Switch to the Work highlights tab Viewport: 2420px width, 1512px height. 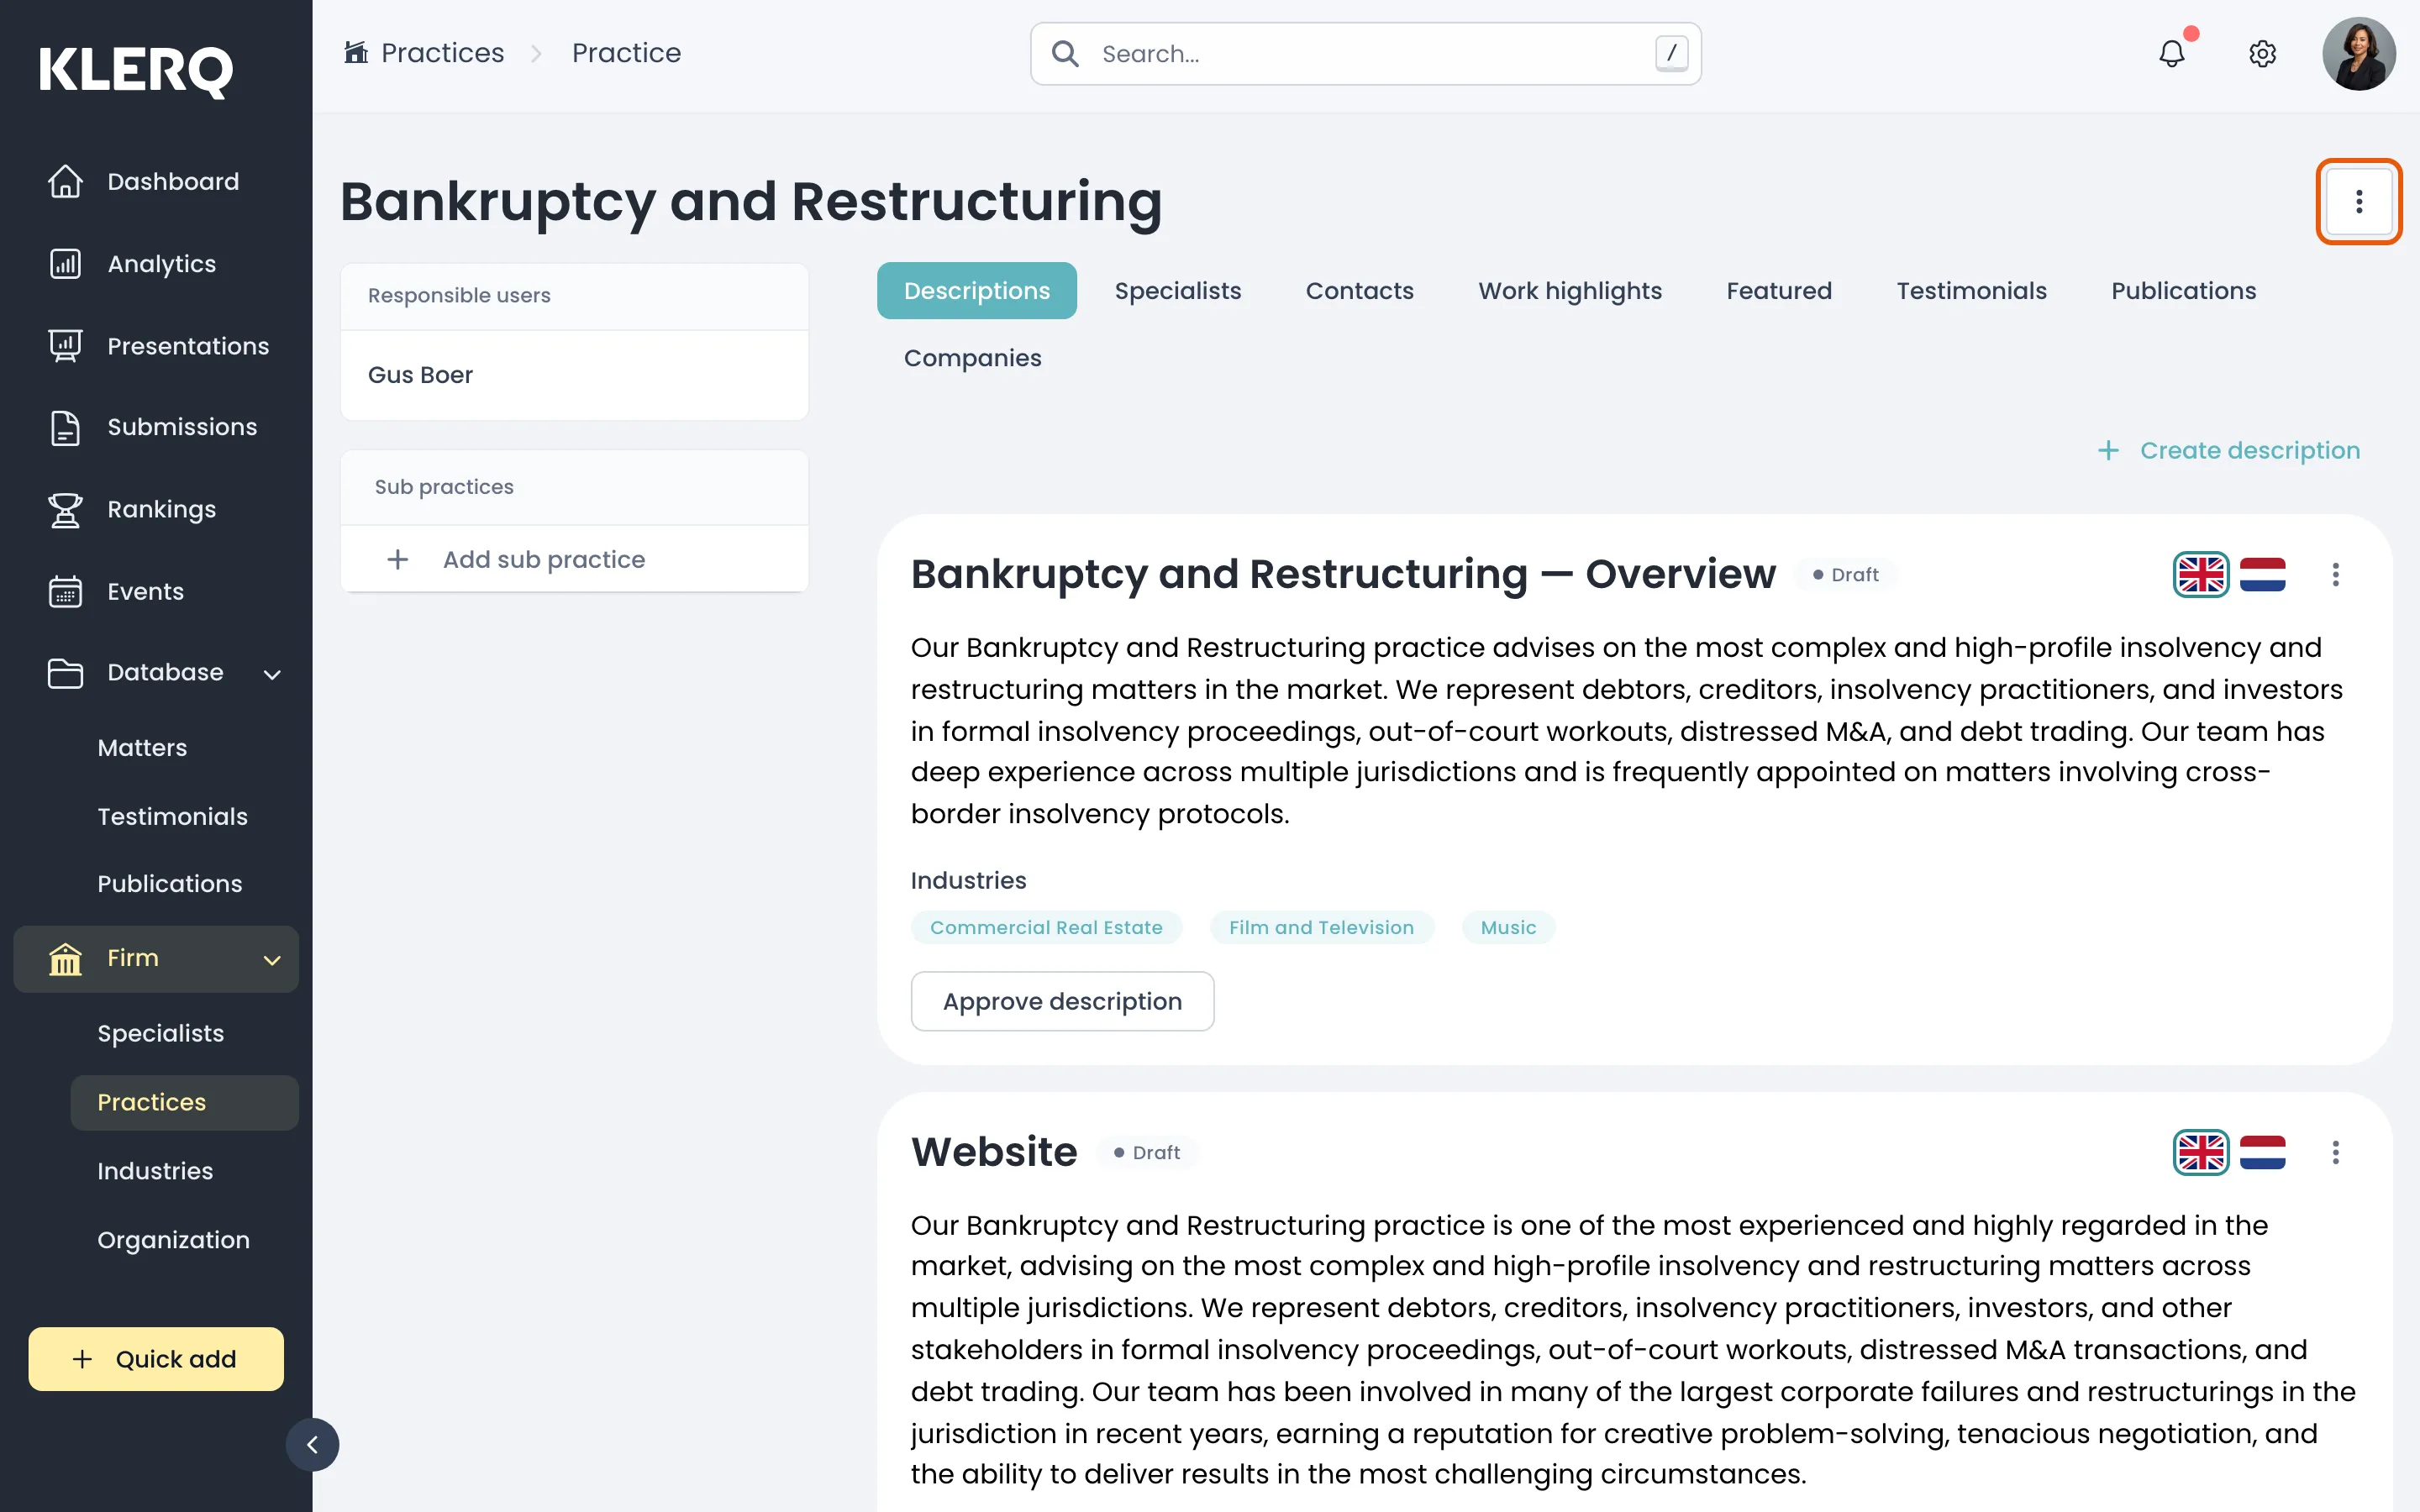click(1570, 291)
